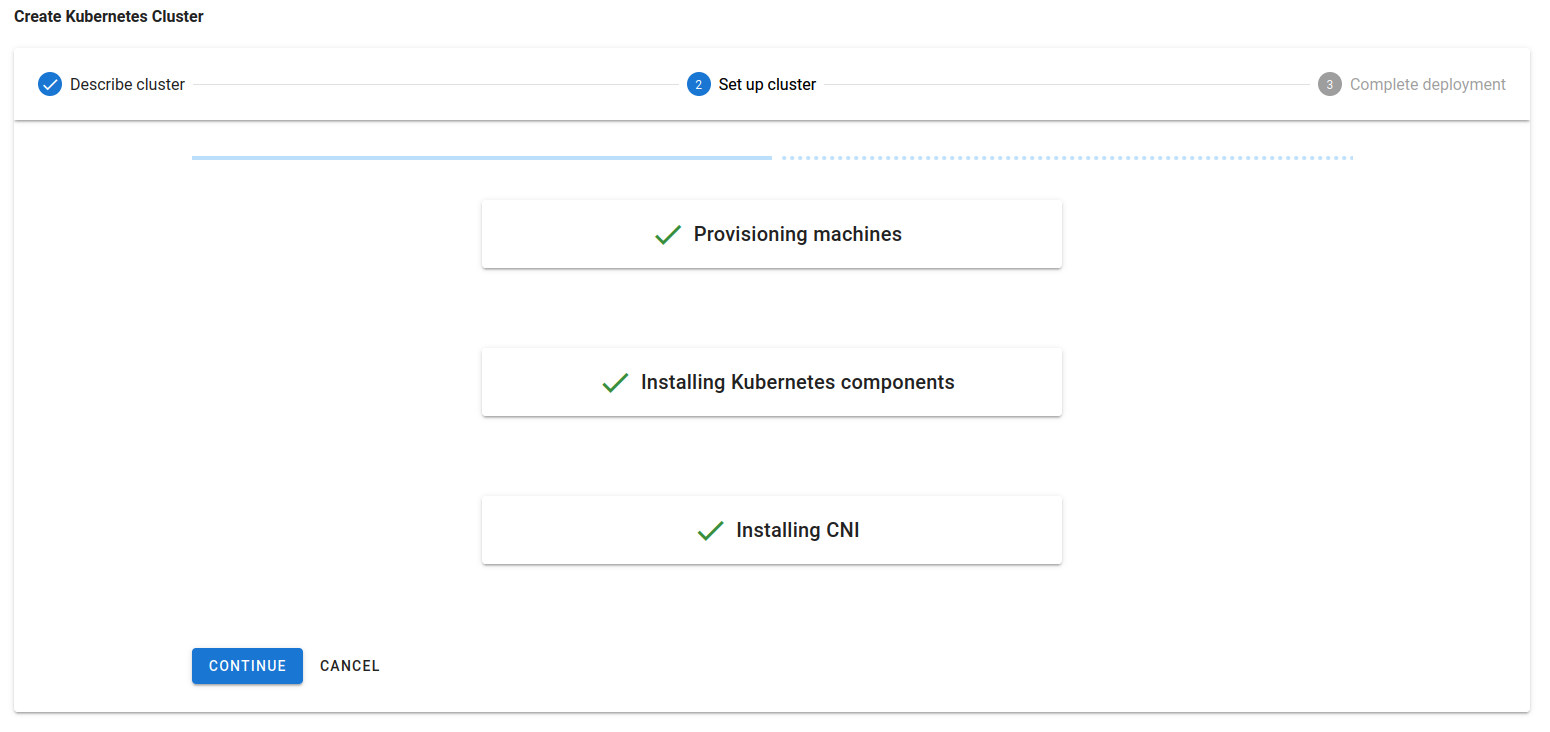Click the green checkmark beside Installing CNI
The width and height of the screenshot is (1550, 732).
(x=710, y=530)
